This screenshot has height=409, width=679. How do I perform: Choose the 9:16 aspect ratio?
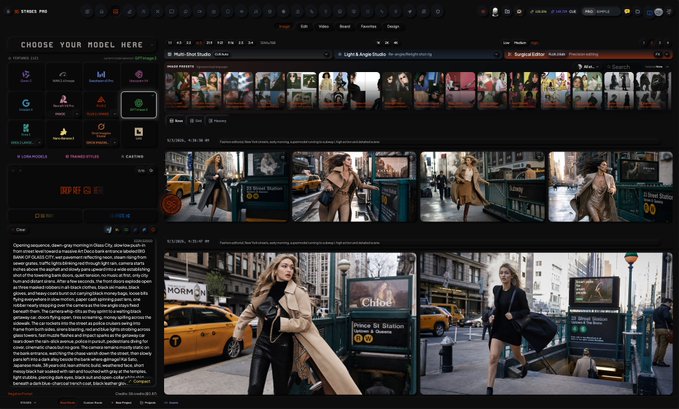[x=231, y=43]
